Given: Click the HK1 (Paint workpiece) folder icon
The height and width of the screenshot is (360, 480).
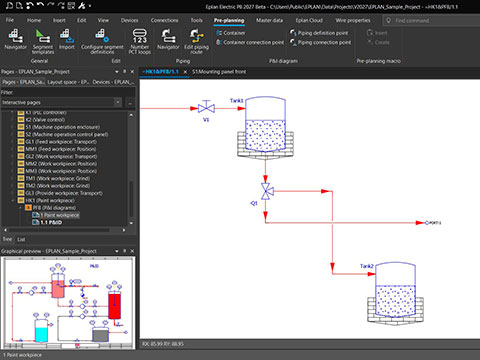Looking at the screenshot, I should 21,200.
